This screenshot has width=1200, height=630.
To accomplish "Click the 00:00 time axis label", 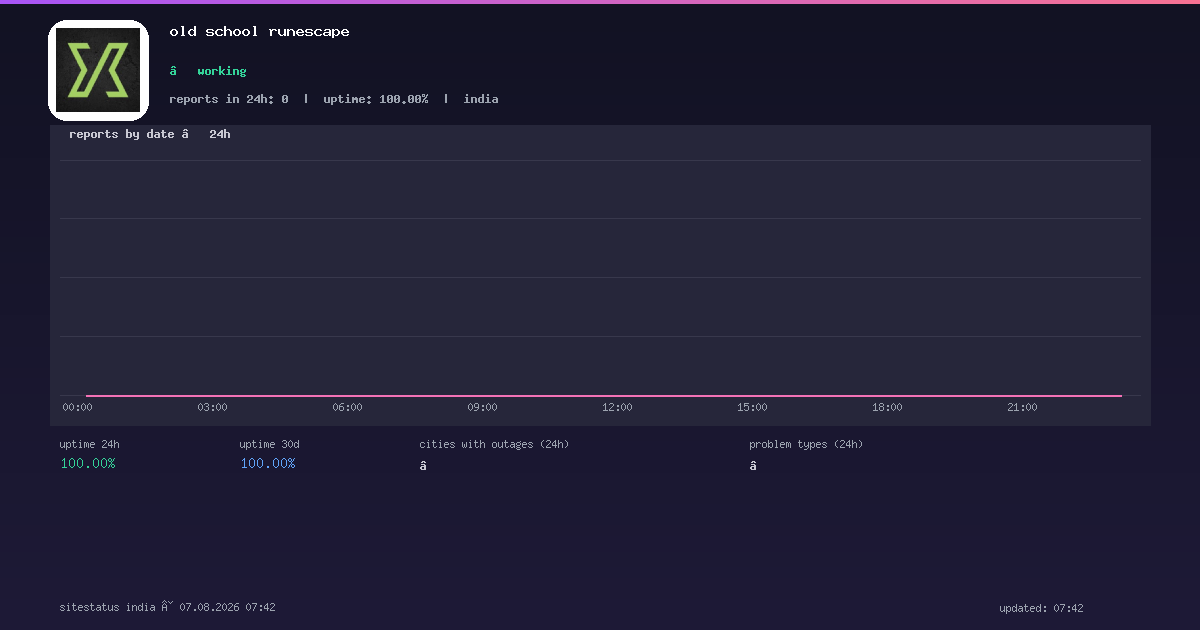I will point(77,407).
